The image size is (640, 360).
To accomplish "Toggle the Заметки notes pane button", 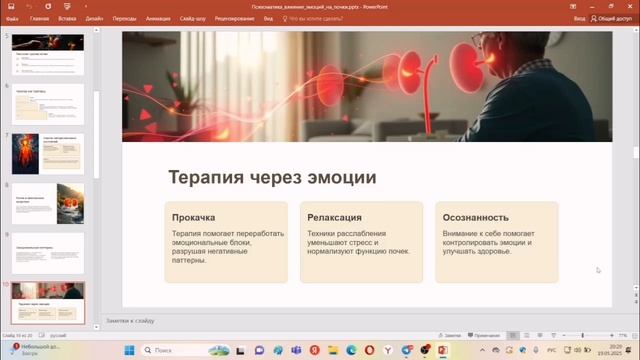I will click(x=449, y=336).
